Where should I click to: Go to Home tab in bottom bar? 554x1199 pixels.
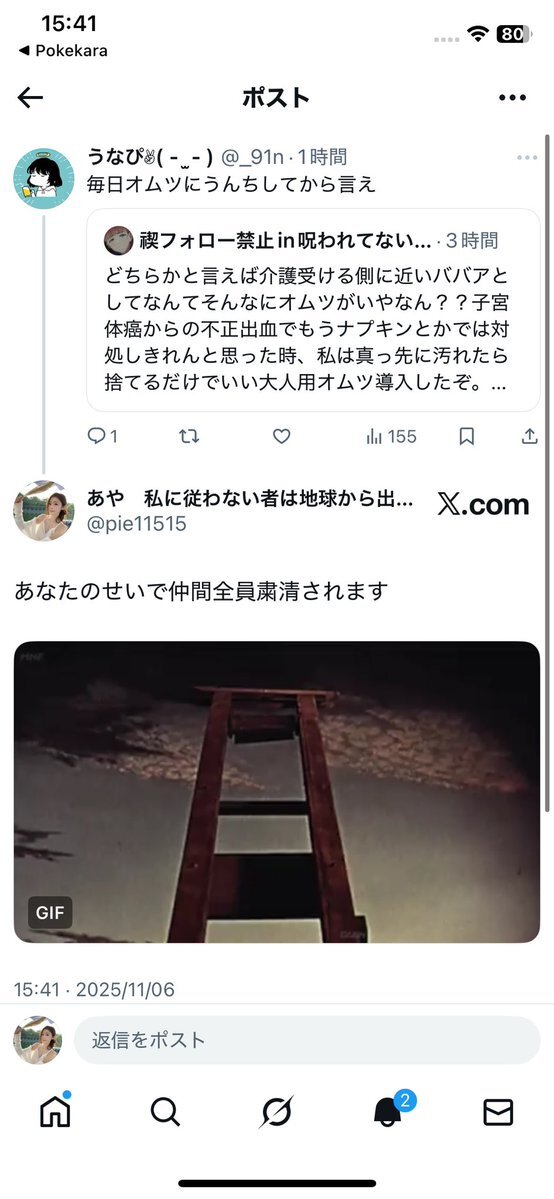[x=55, y=1112]
